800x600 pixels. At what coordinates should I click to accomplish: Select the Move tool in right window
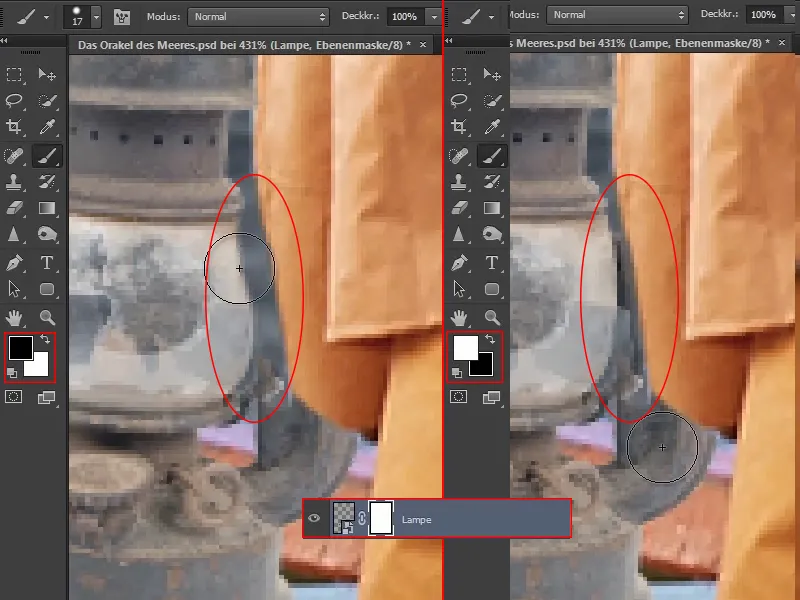tap(492, 74)
